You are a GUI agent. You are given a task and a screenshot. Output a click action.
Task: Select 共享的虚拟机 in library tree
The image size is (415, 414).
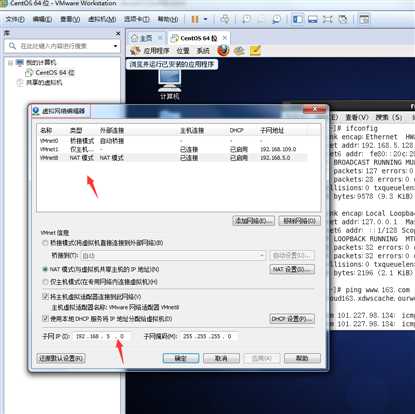point(44,82)
